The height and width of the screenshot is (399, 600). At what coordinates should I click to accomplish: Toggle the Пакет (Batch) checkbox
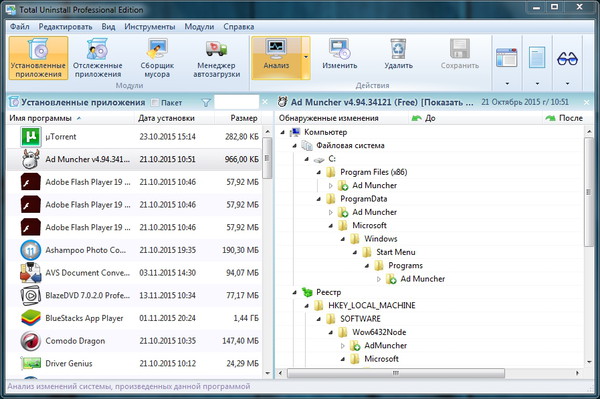(x=155, y=103)
